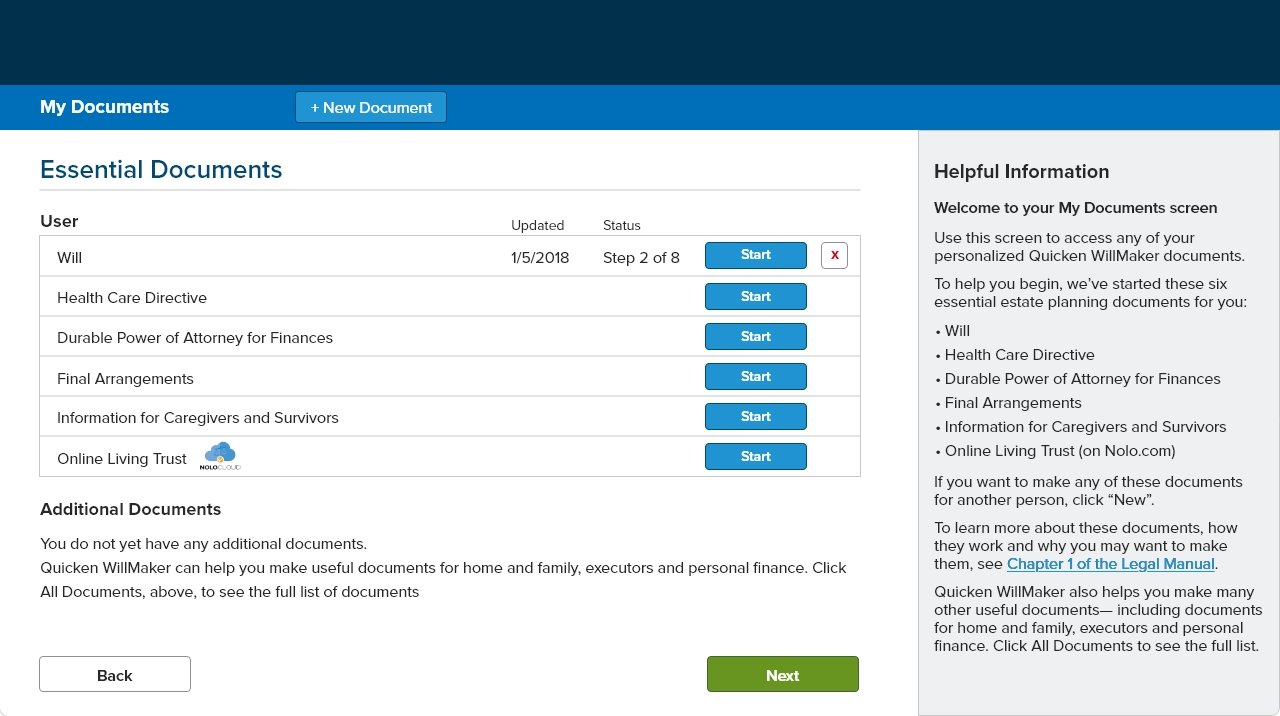
Task: Start the Final Arrangements document
Action: pyautogui.click(x=755, y=377)
